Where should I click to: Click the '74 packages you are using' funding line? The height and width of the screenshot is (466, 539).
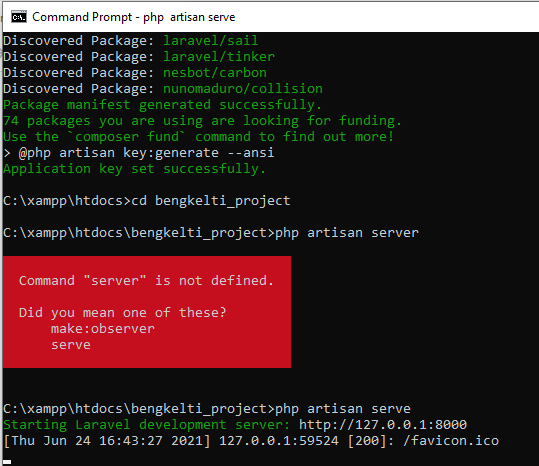tap(202, 121)
